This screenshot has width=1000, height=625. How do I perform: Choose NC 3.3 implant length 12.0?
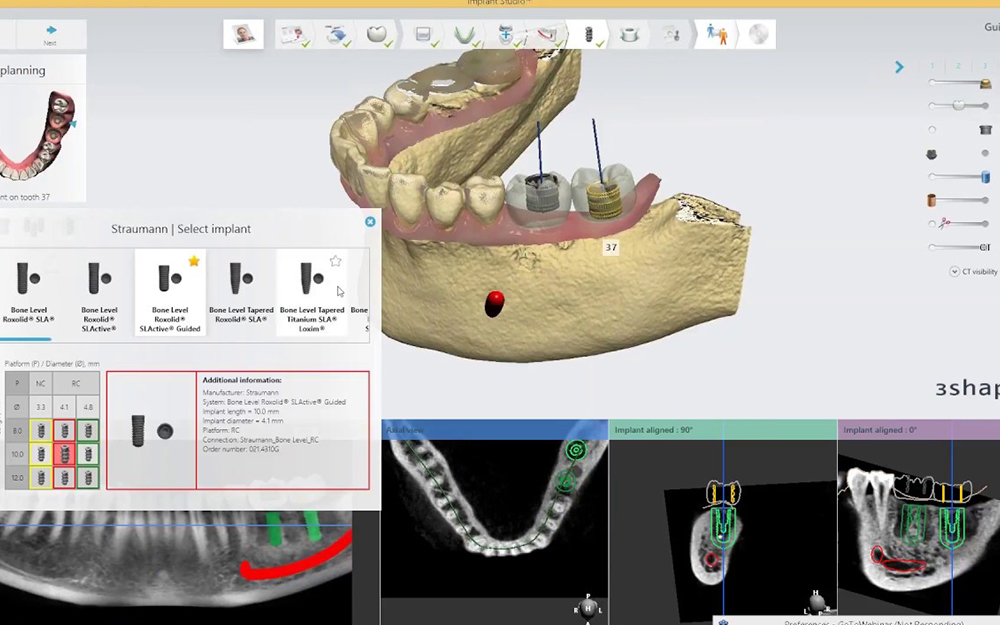[41, 478]
